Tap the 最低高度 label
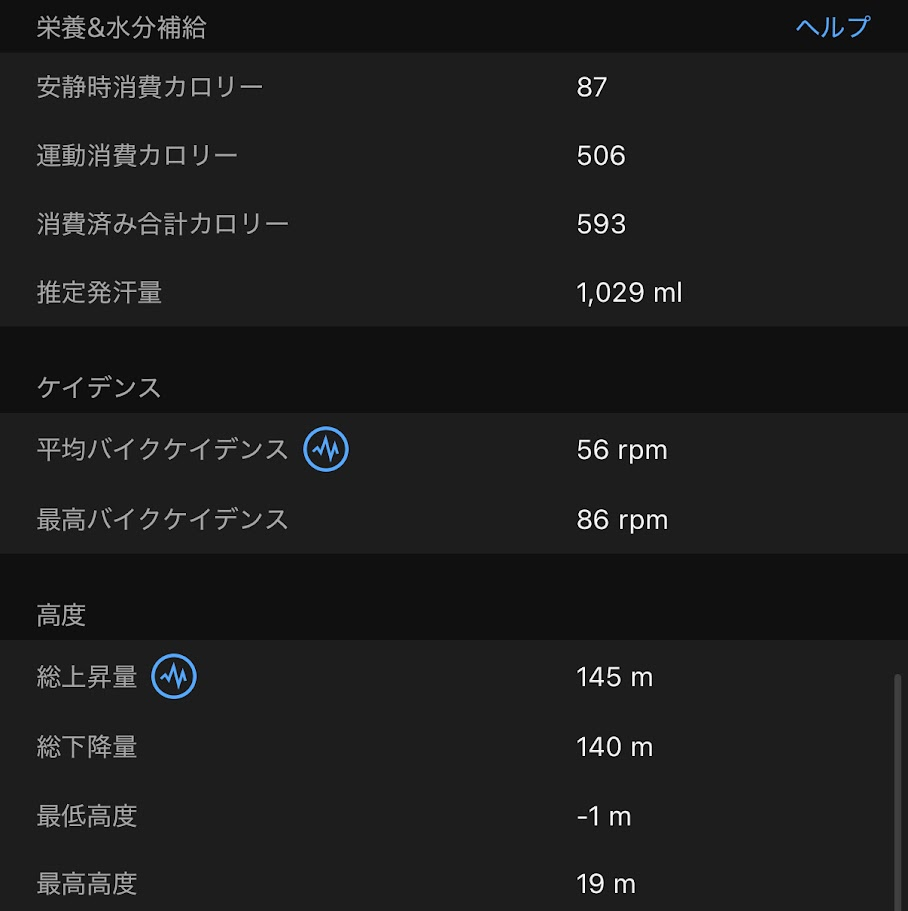 (87, 816)
